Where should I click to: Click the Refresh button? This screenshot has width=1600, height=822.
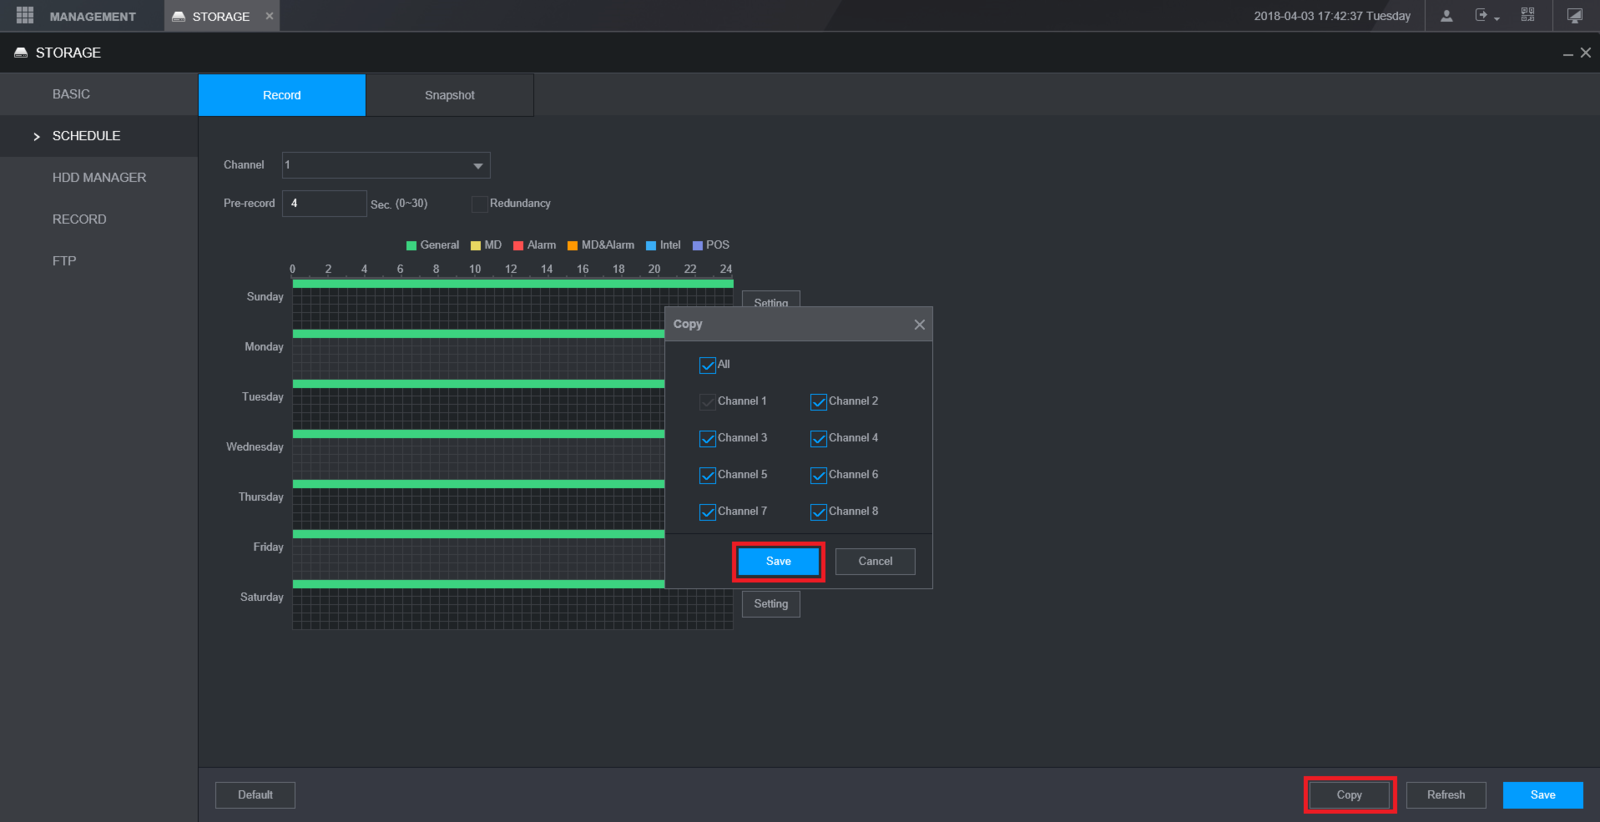coord(1445,795)
